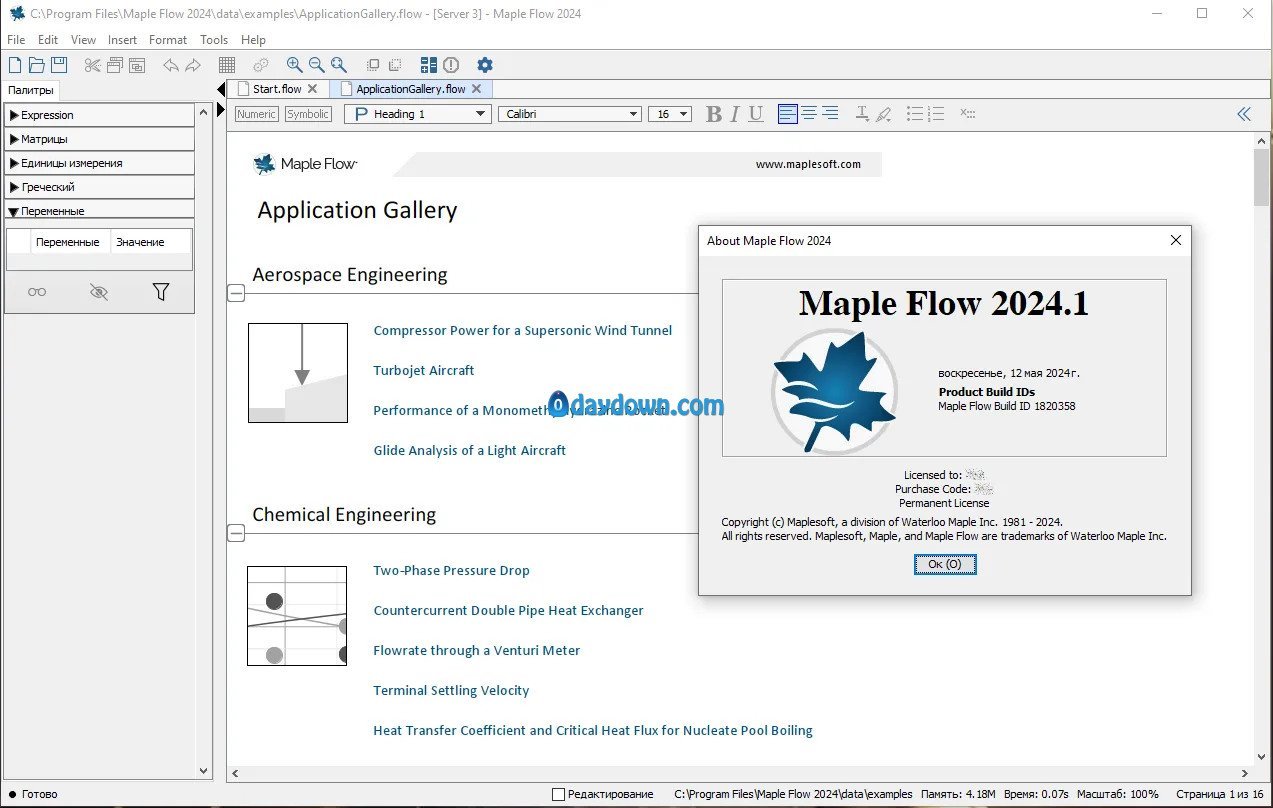Click the document's vertical scrollbar thumb

pos(1262,178)
